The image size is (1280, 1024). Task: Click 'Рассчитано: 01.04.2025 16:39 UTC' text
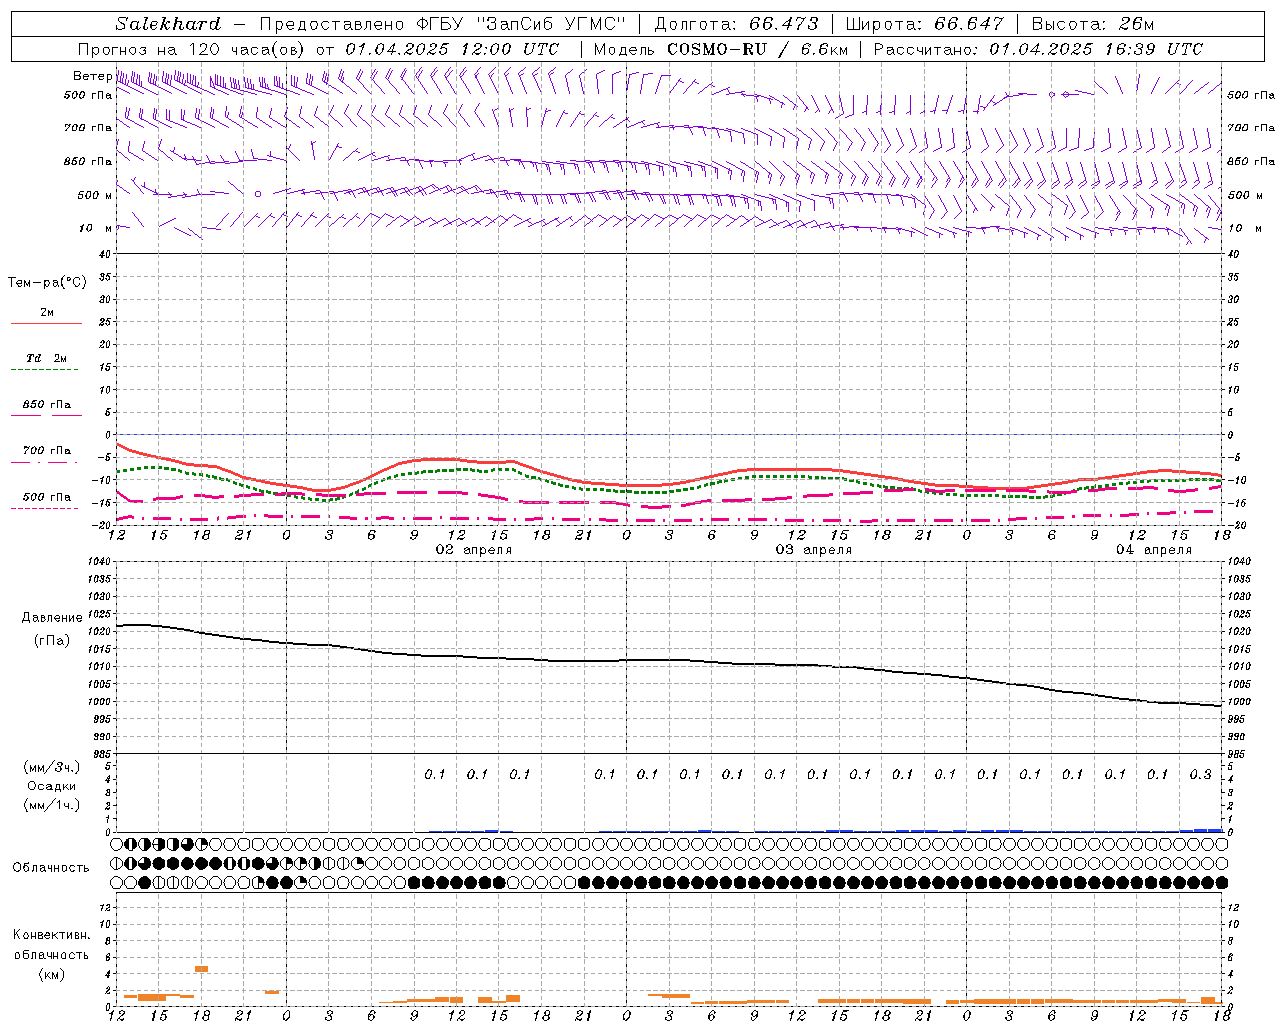point(1038,49)
